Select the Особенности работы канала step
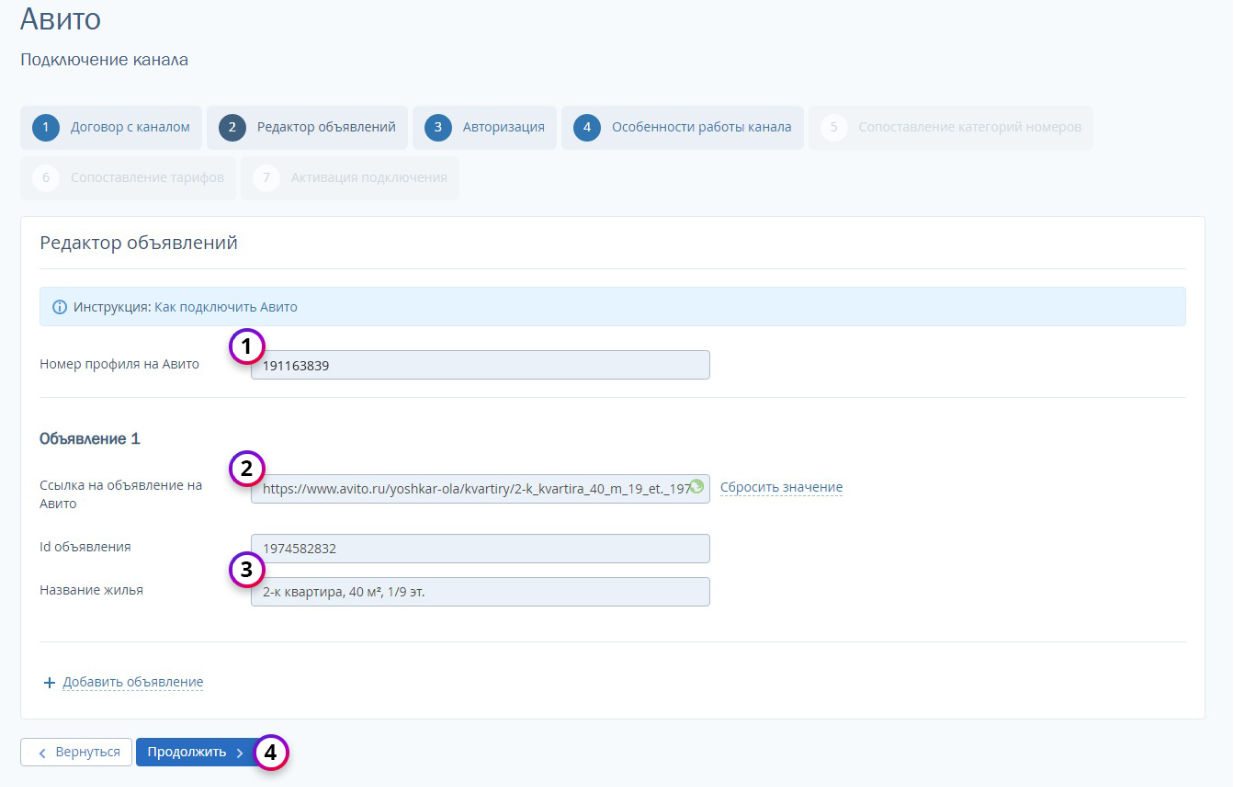 (x=683, y=128)
